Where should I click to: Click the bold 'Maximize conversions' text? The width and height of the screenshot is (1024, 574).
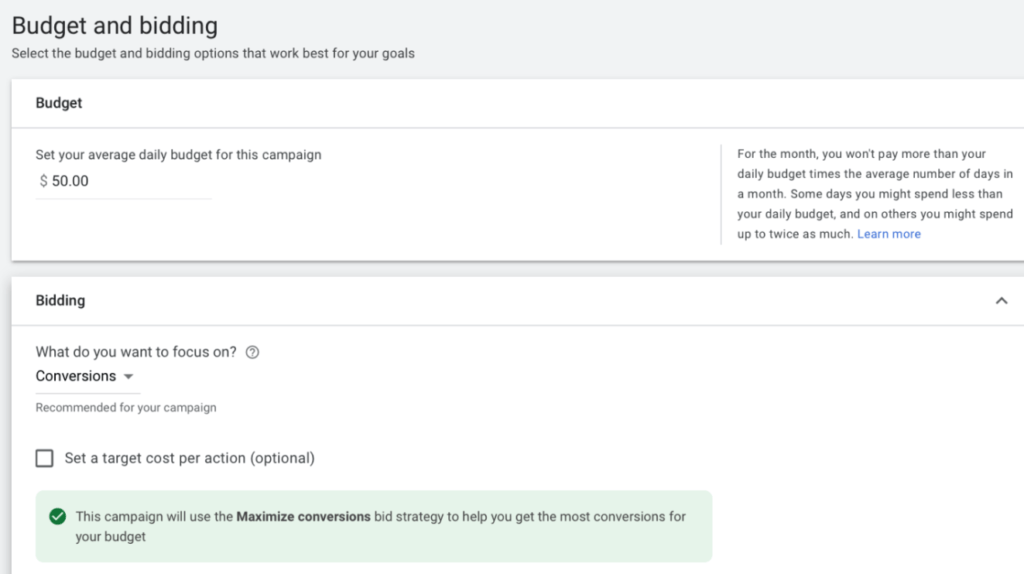[x=303, y=517]
